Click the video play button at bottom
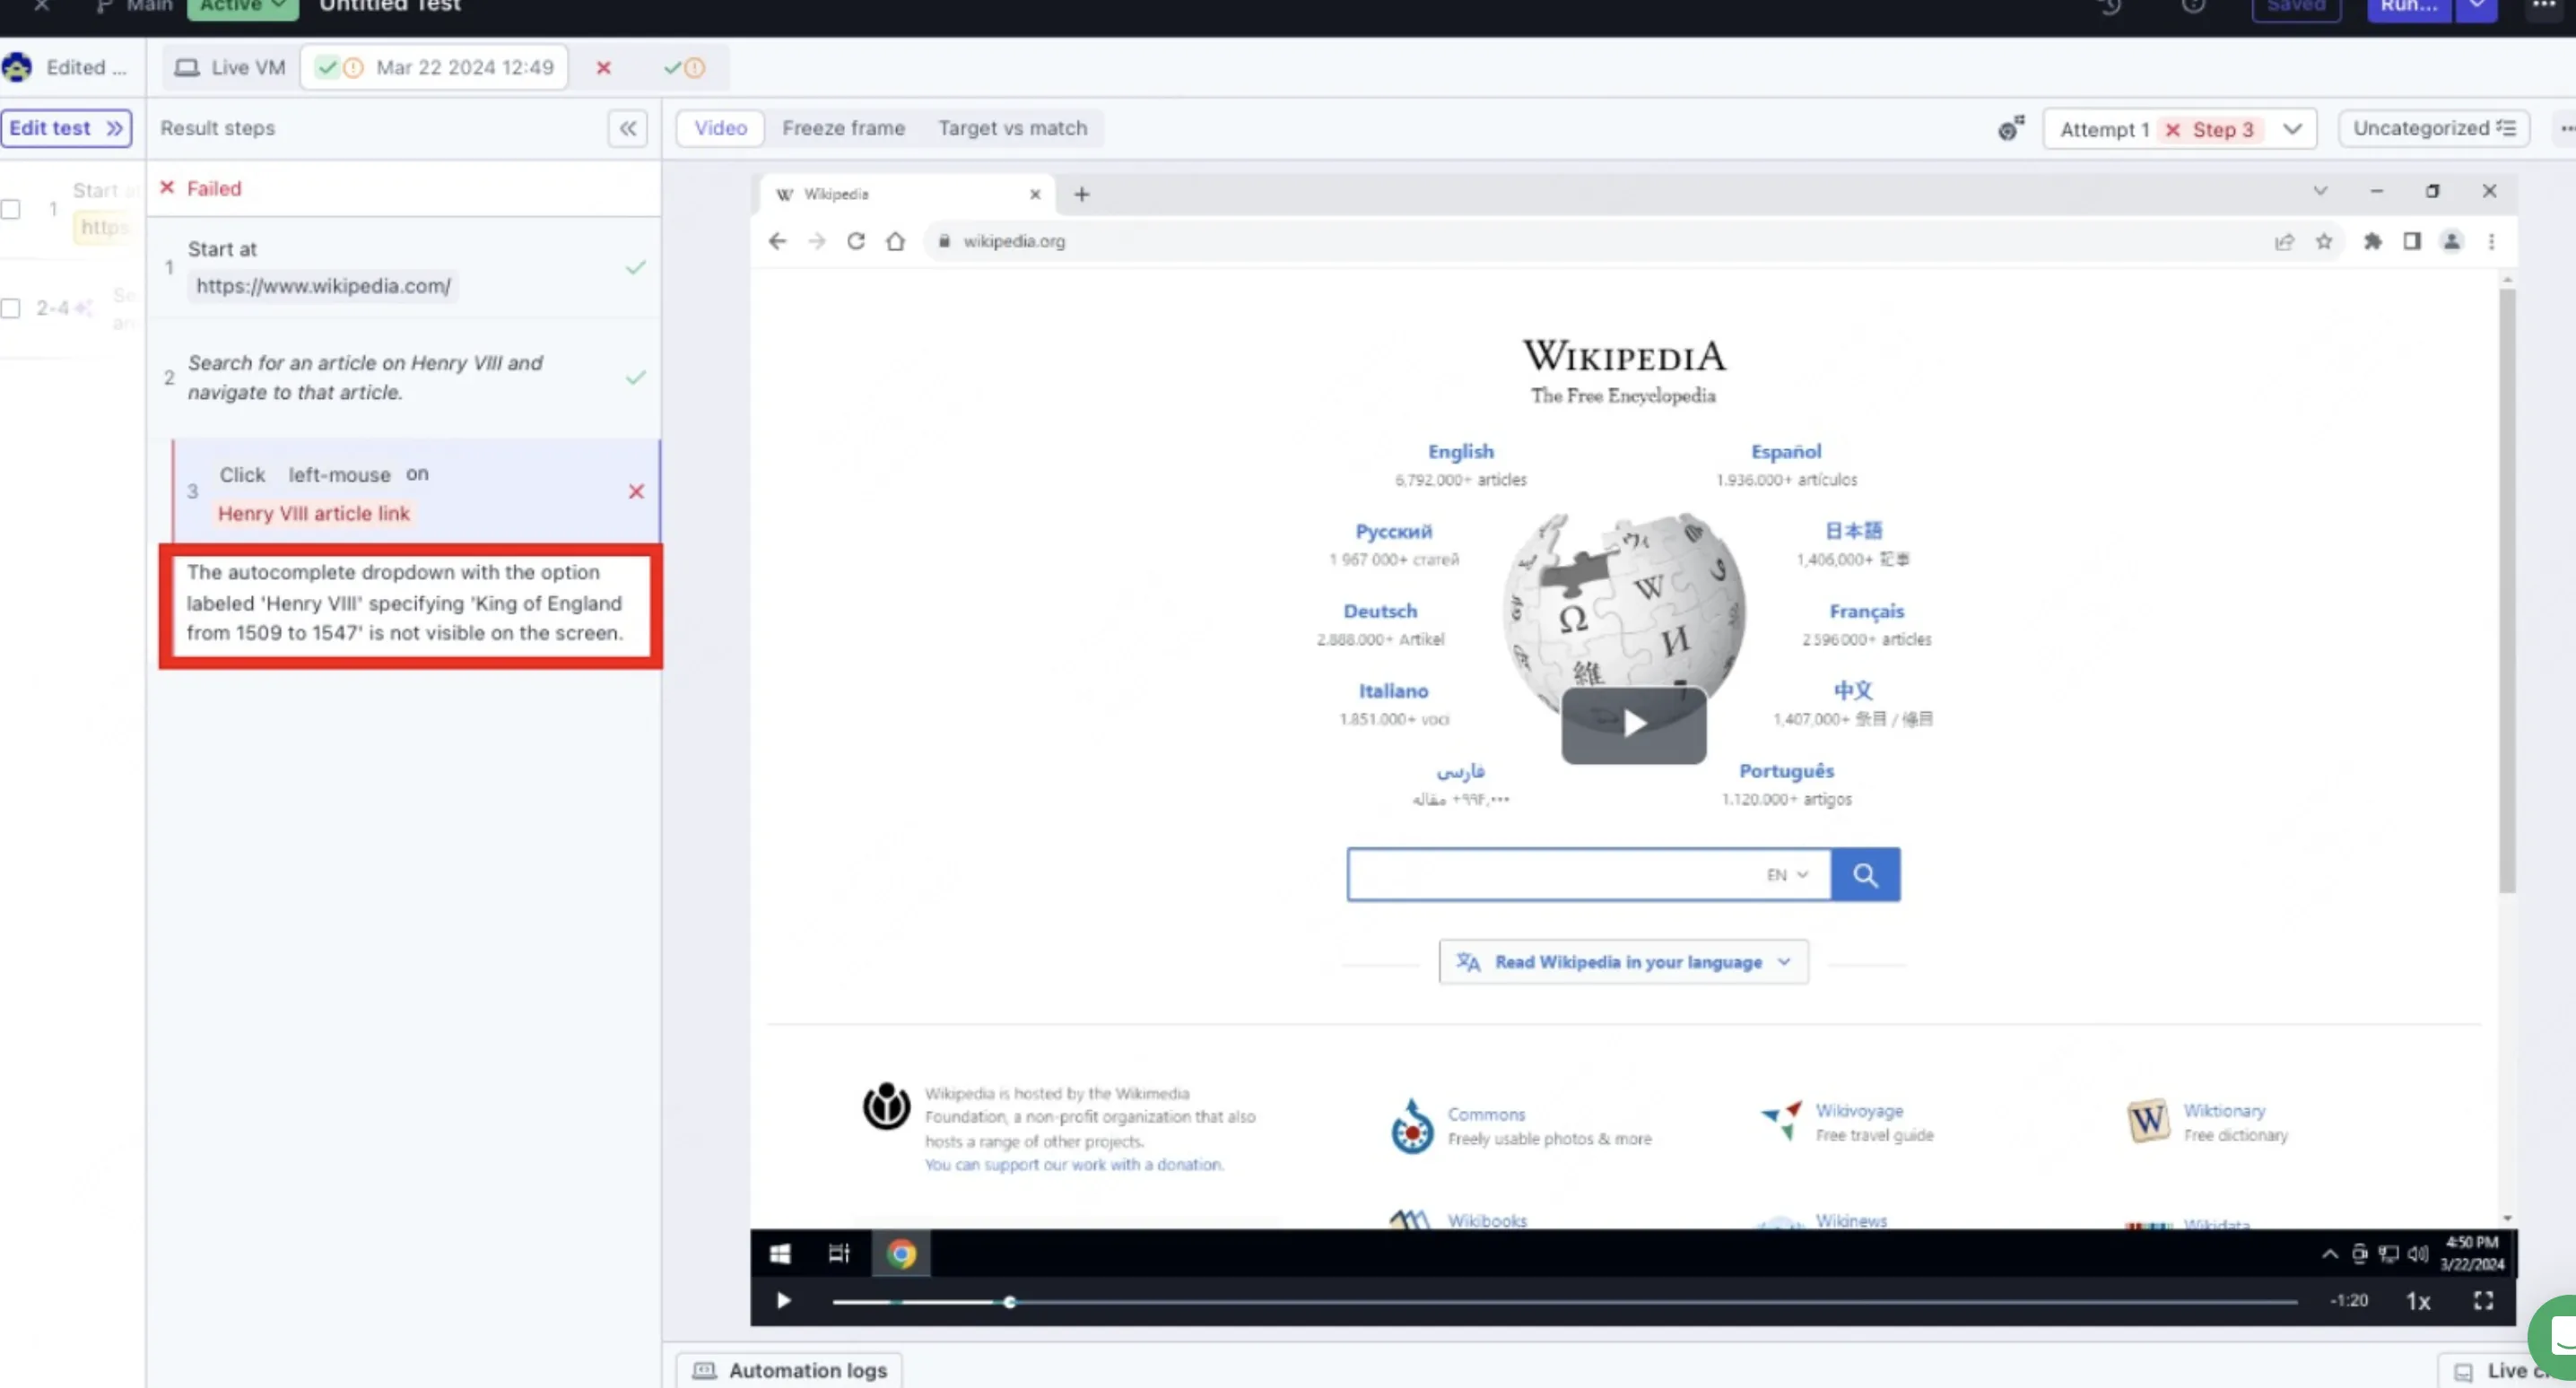 click(x=784, y=1300)
